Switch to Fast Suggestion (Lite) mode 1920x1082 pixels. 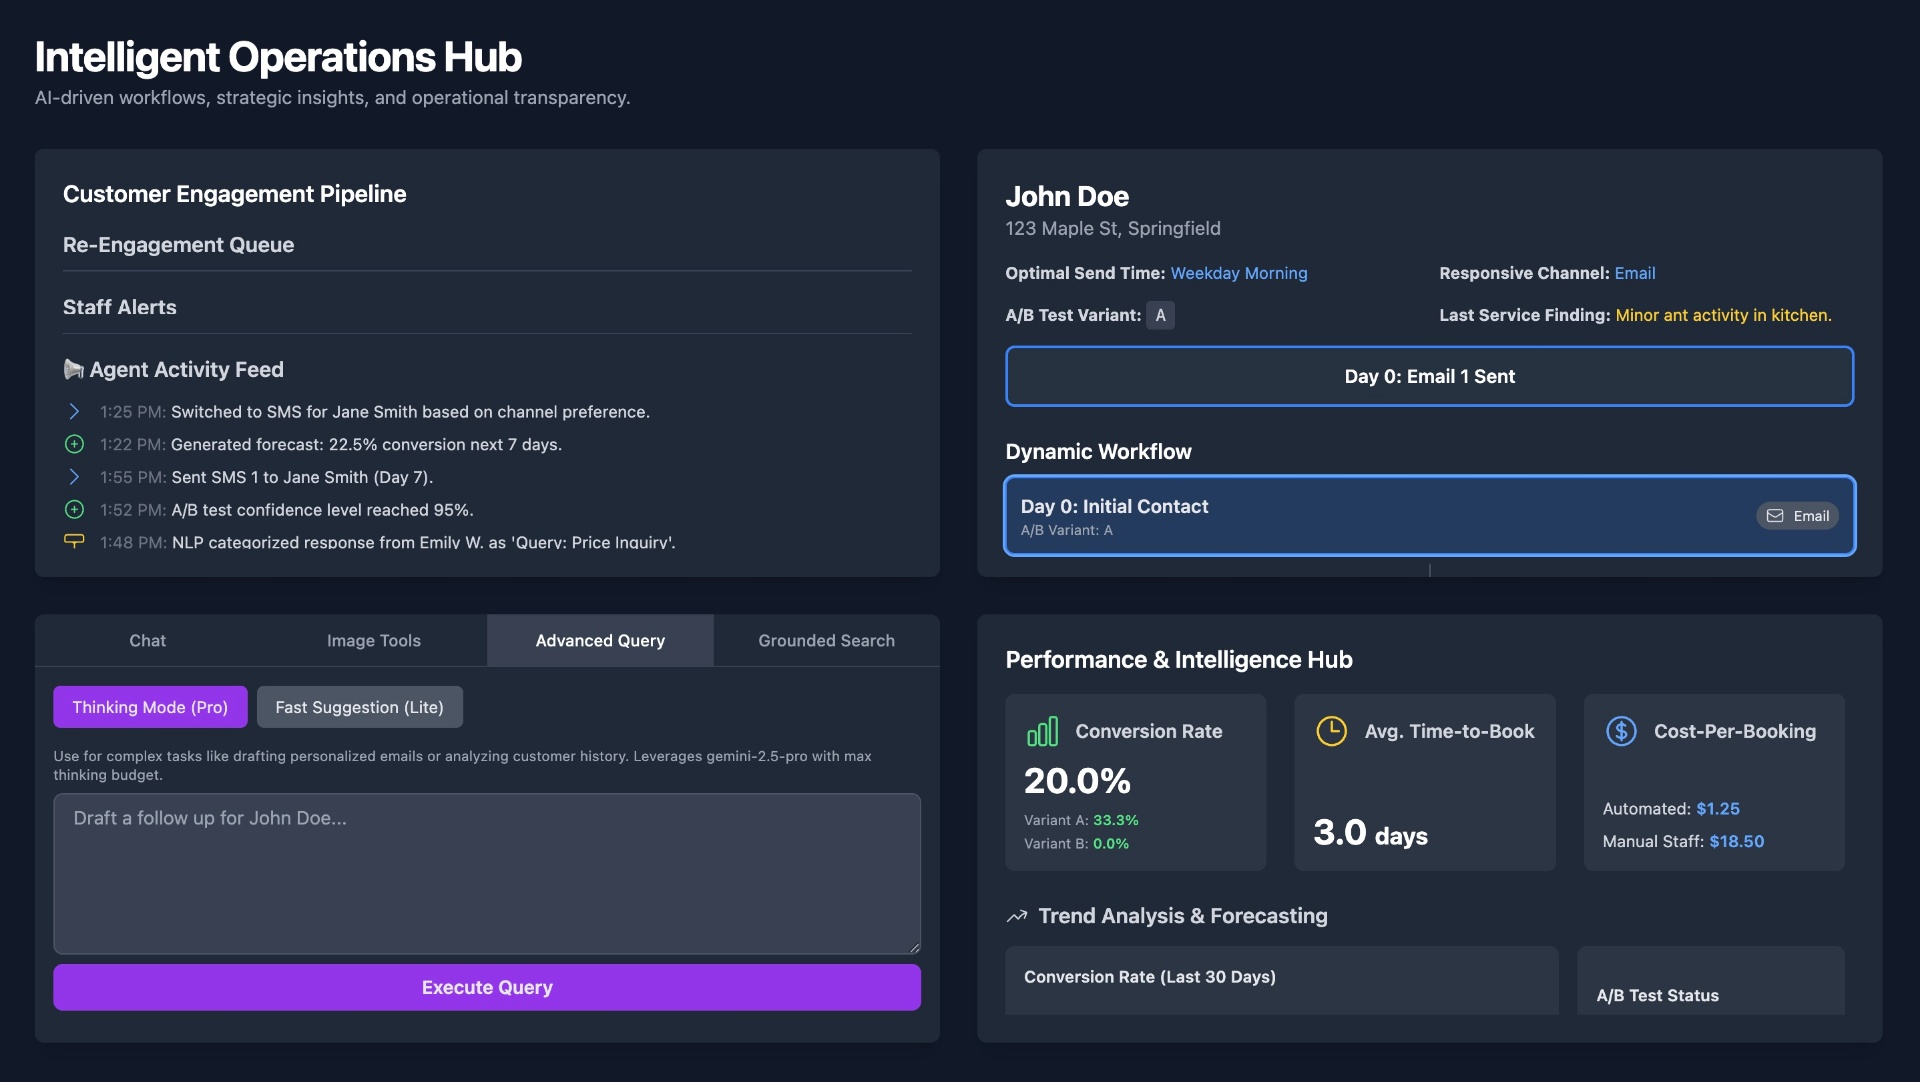tap(359, 707)
